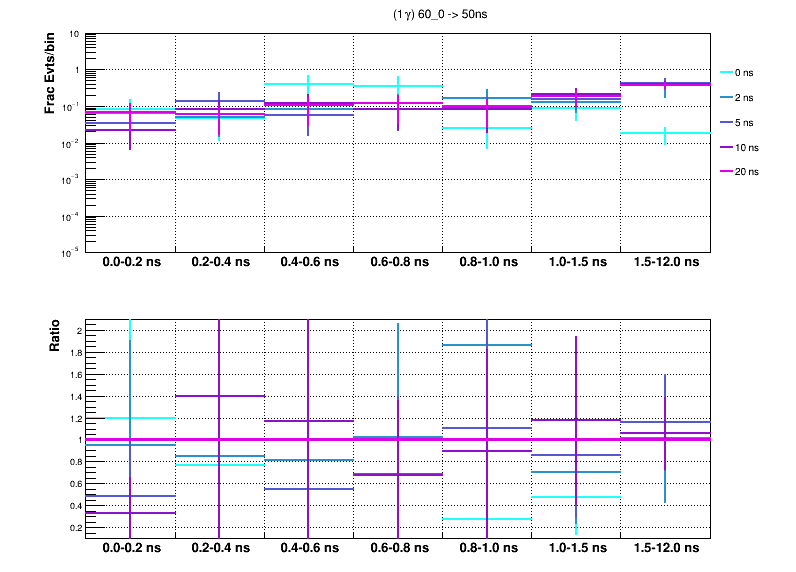Image resolution: width=796 pixels, height=572 pixels.
Task: Click the top panel's 1.5-12.0 ns bin label
Action: 666,263
